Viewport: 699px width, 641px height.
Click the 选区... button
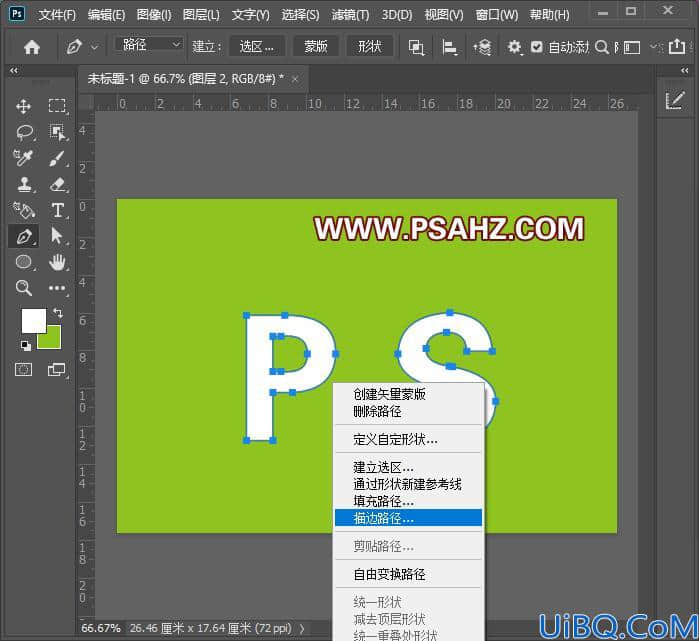(x=257, y=46)
